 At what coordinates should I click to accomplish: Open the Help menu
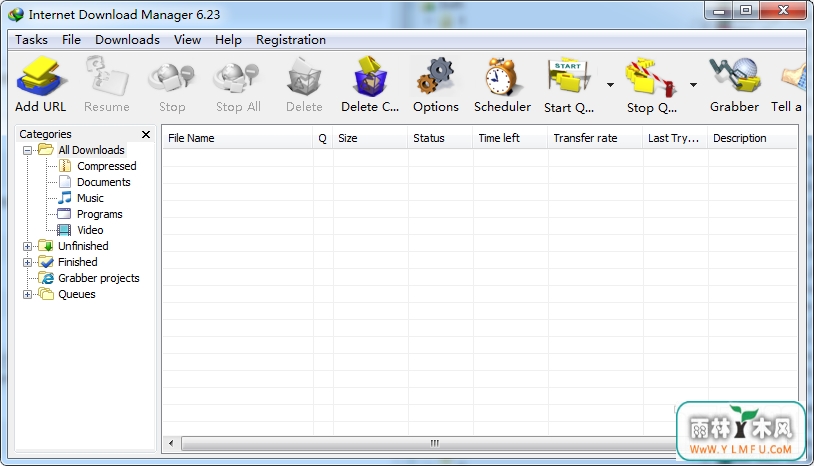(x=228, y=40)
